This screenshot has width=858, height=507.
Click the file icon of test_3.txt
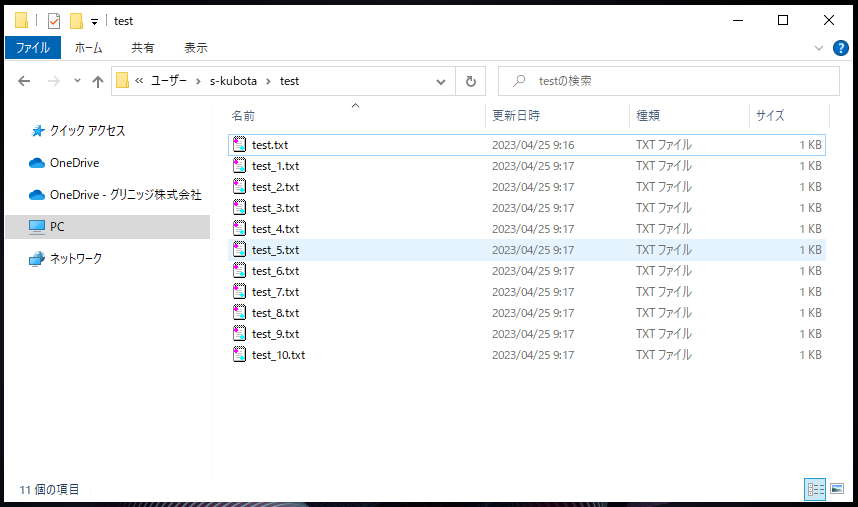(240, 207)
